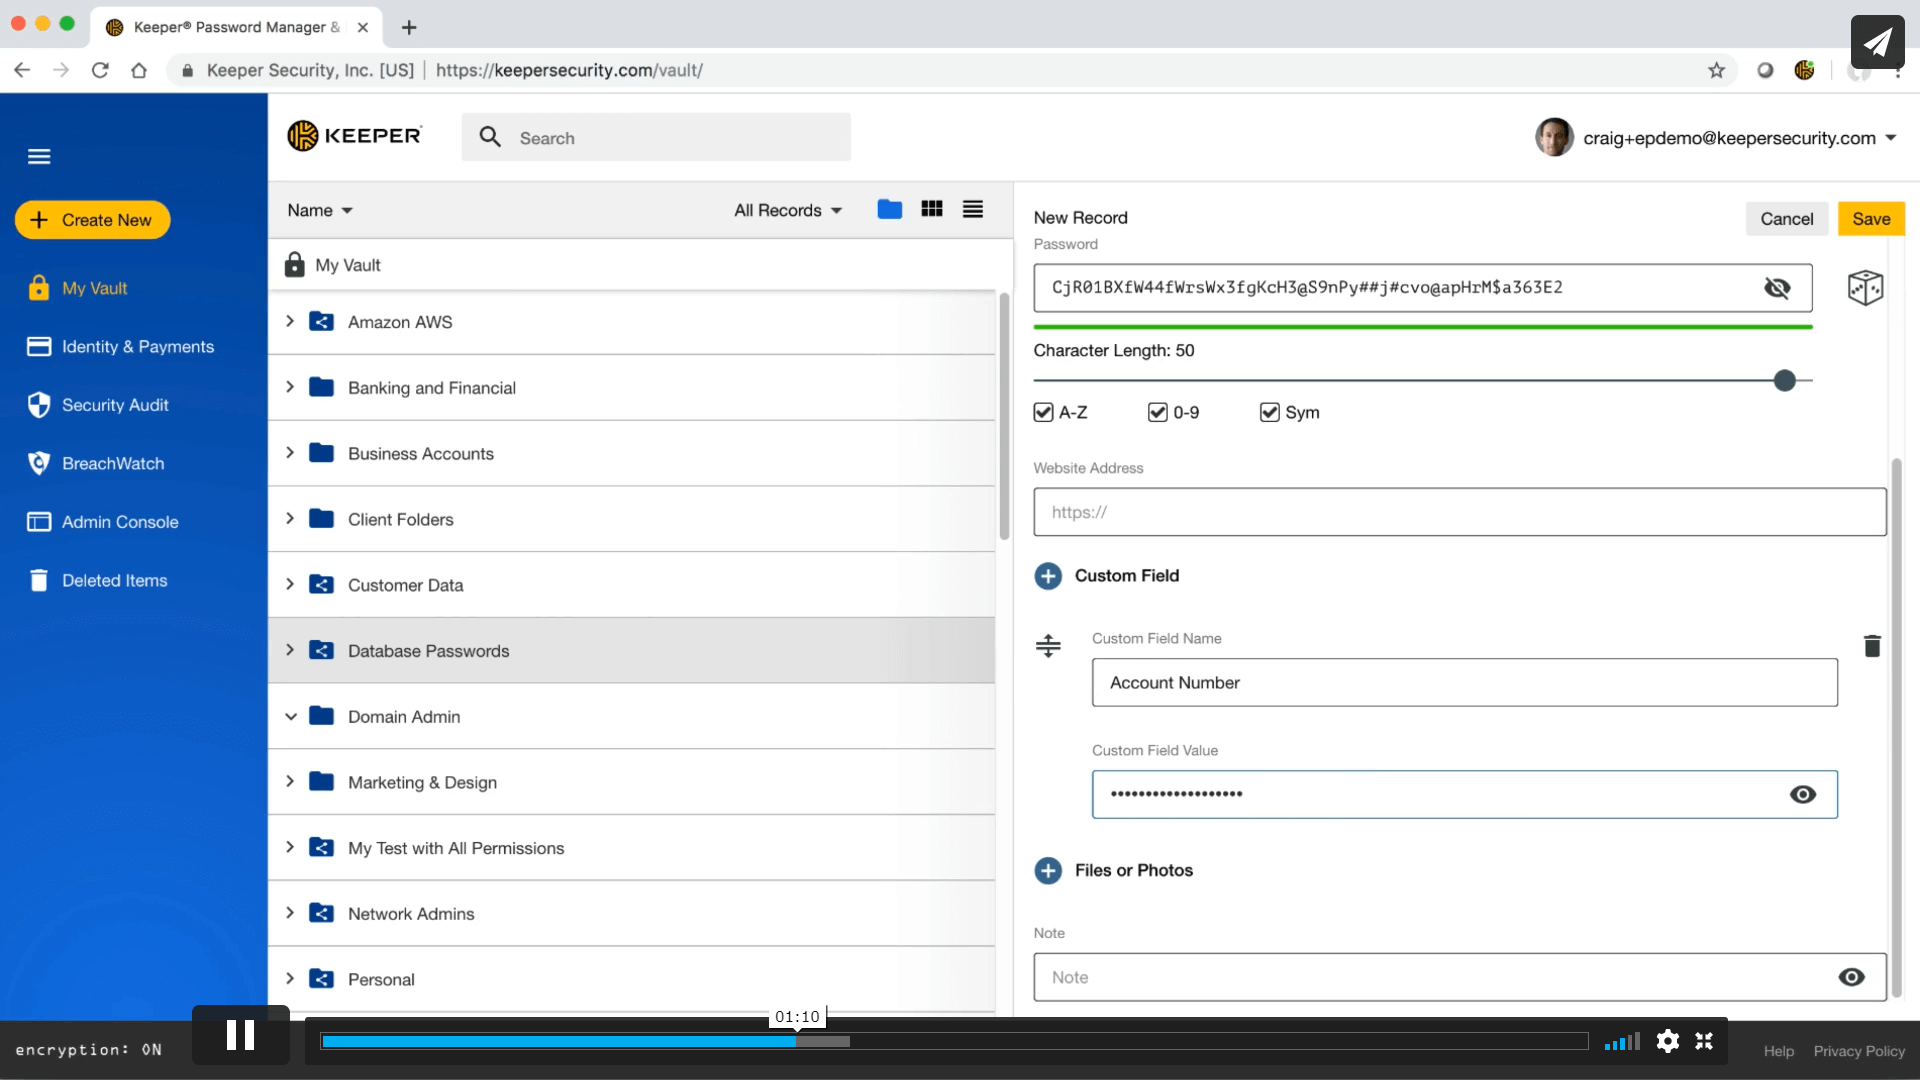Switch to grid view layout
Screen dimensions: 1920x1080
(931, 209)
